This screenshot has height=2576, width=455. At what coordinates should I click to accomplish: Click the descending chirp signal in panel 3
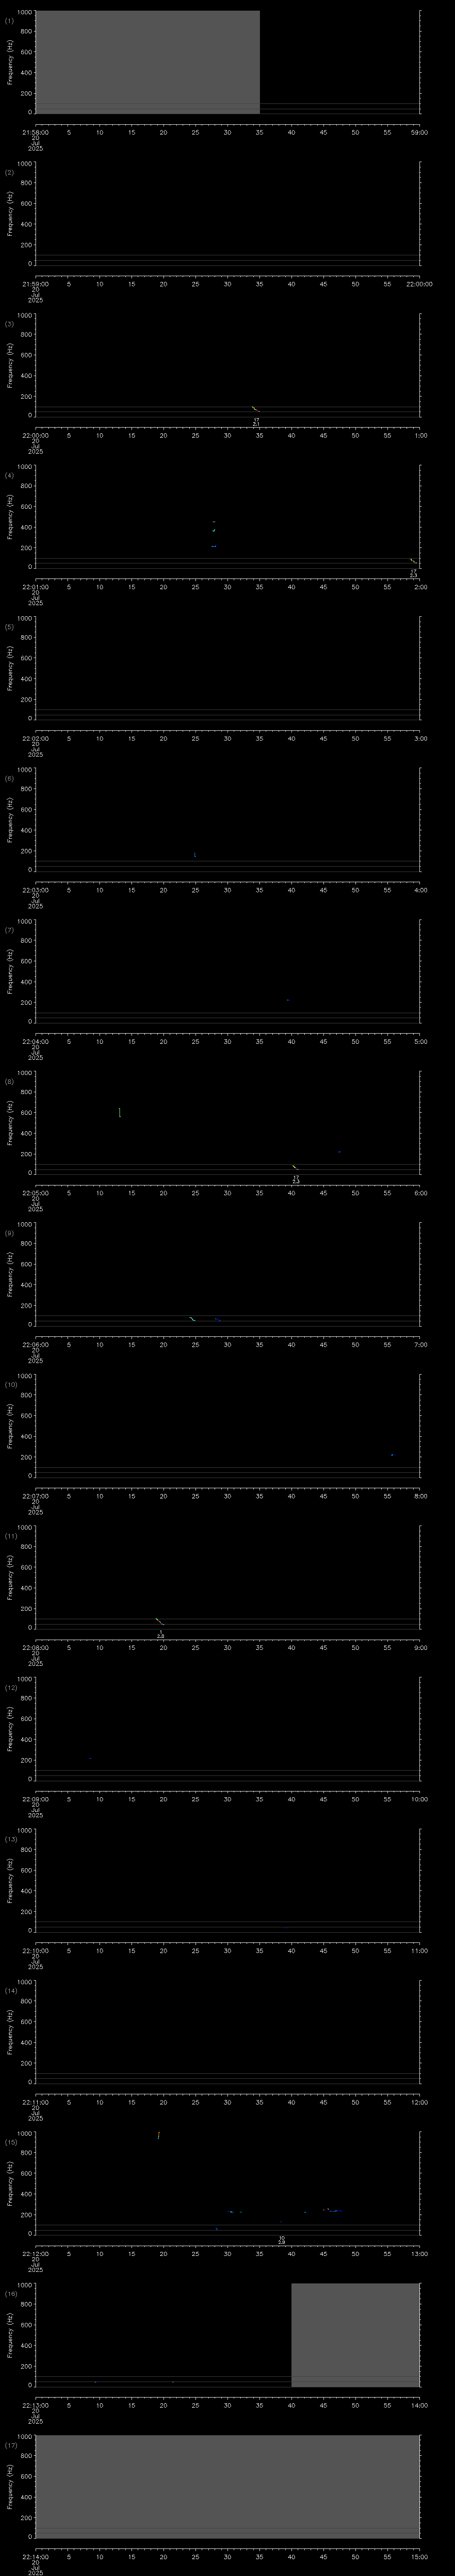pos(255,409)
